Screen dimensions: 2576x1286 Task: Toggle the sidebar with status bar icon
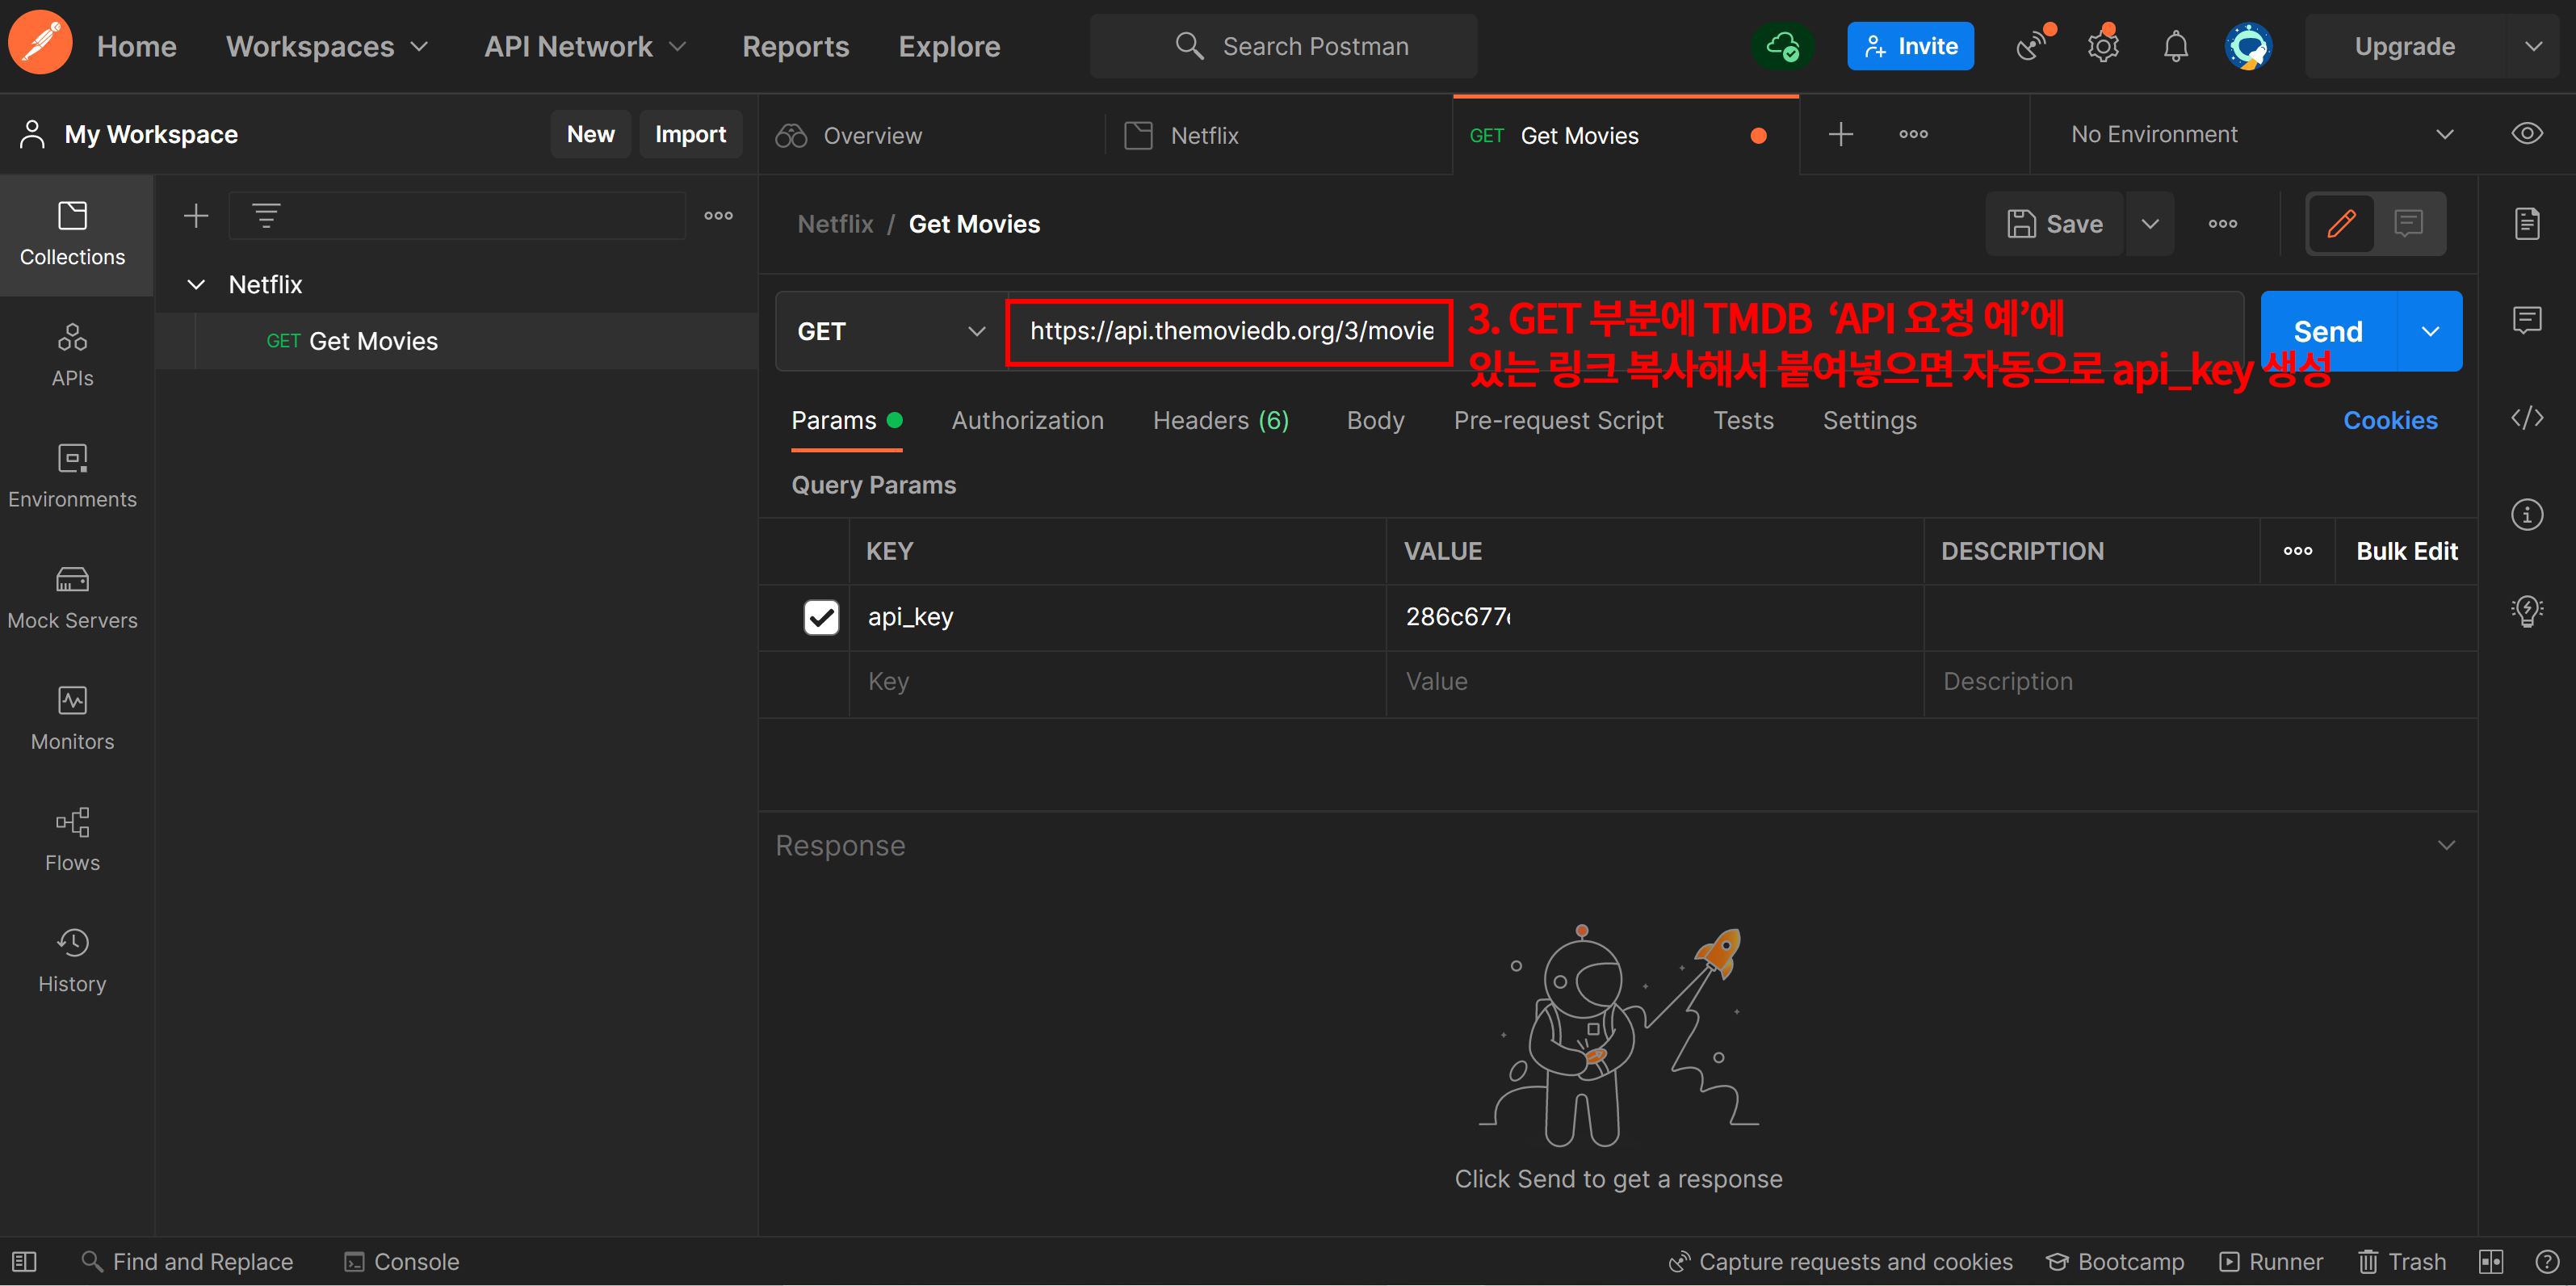(24, 1262)
